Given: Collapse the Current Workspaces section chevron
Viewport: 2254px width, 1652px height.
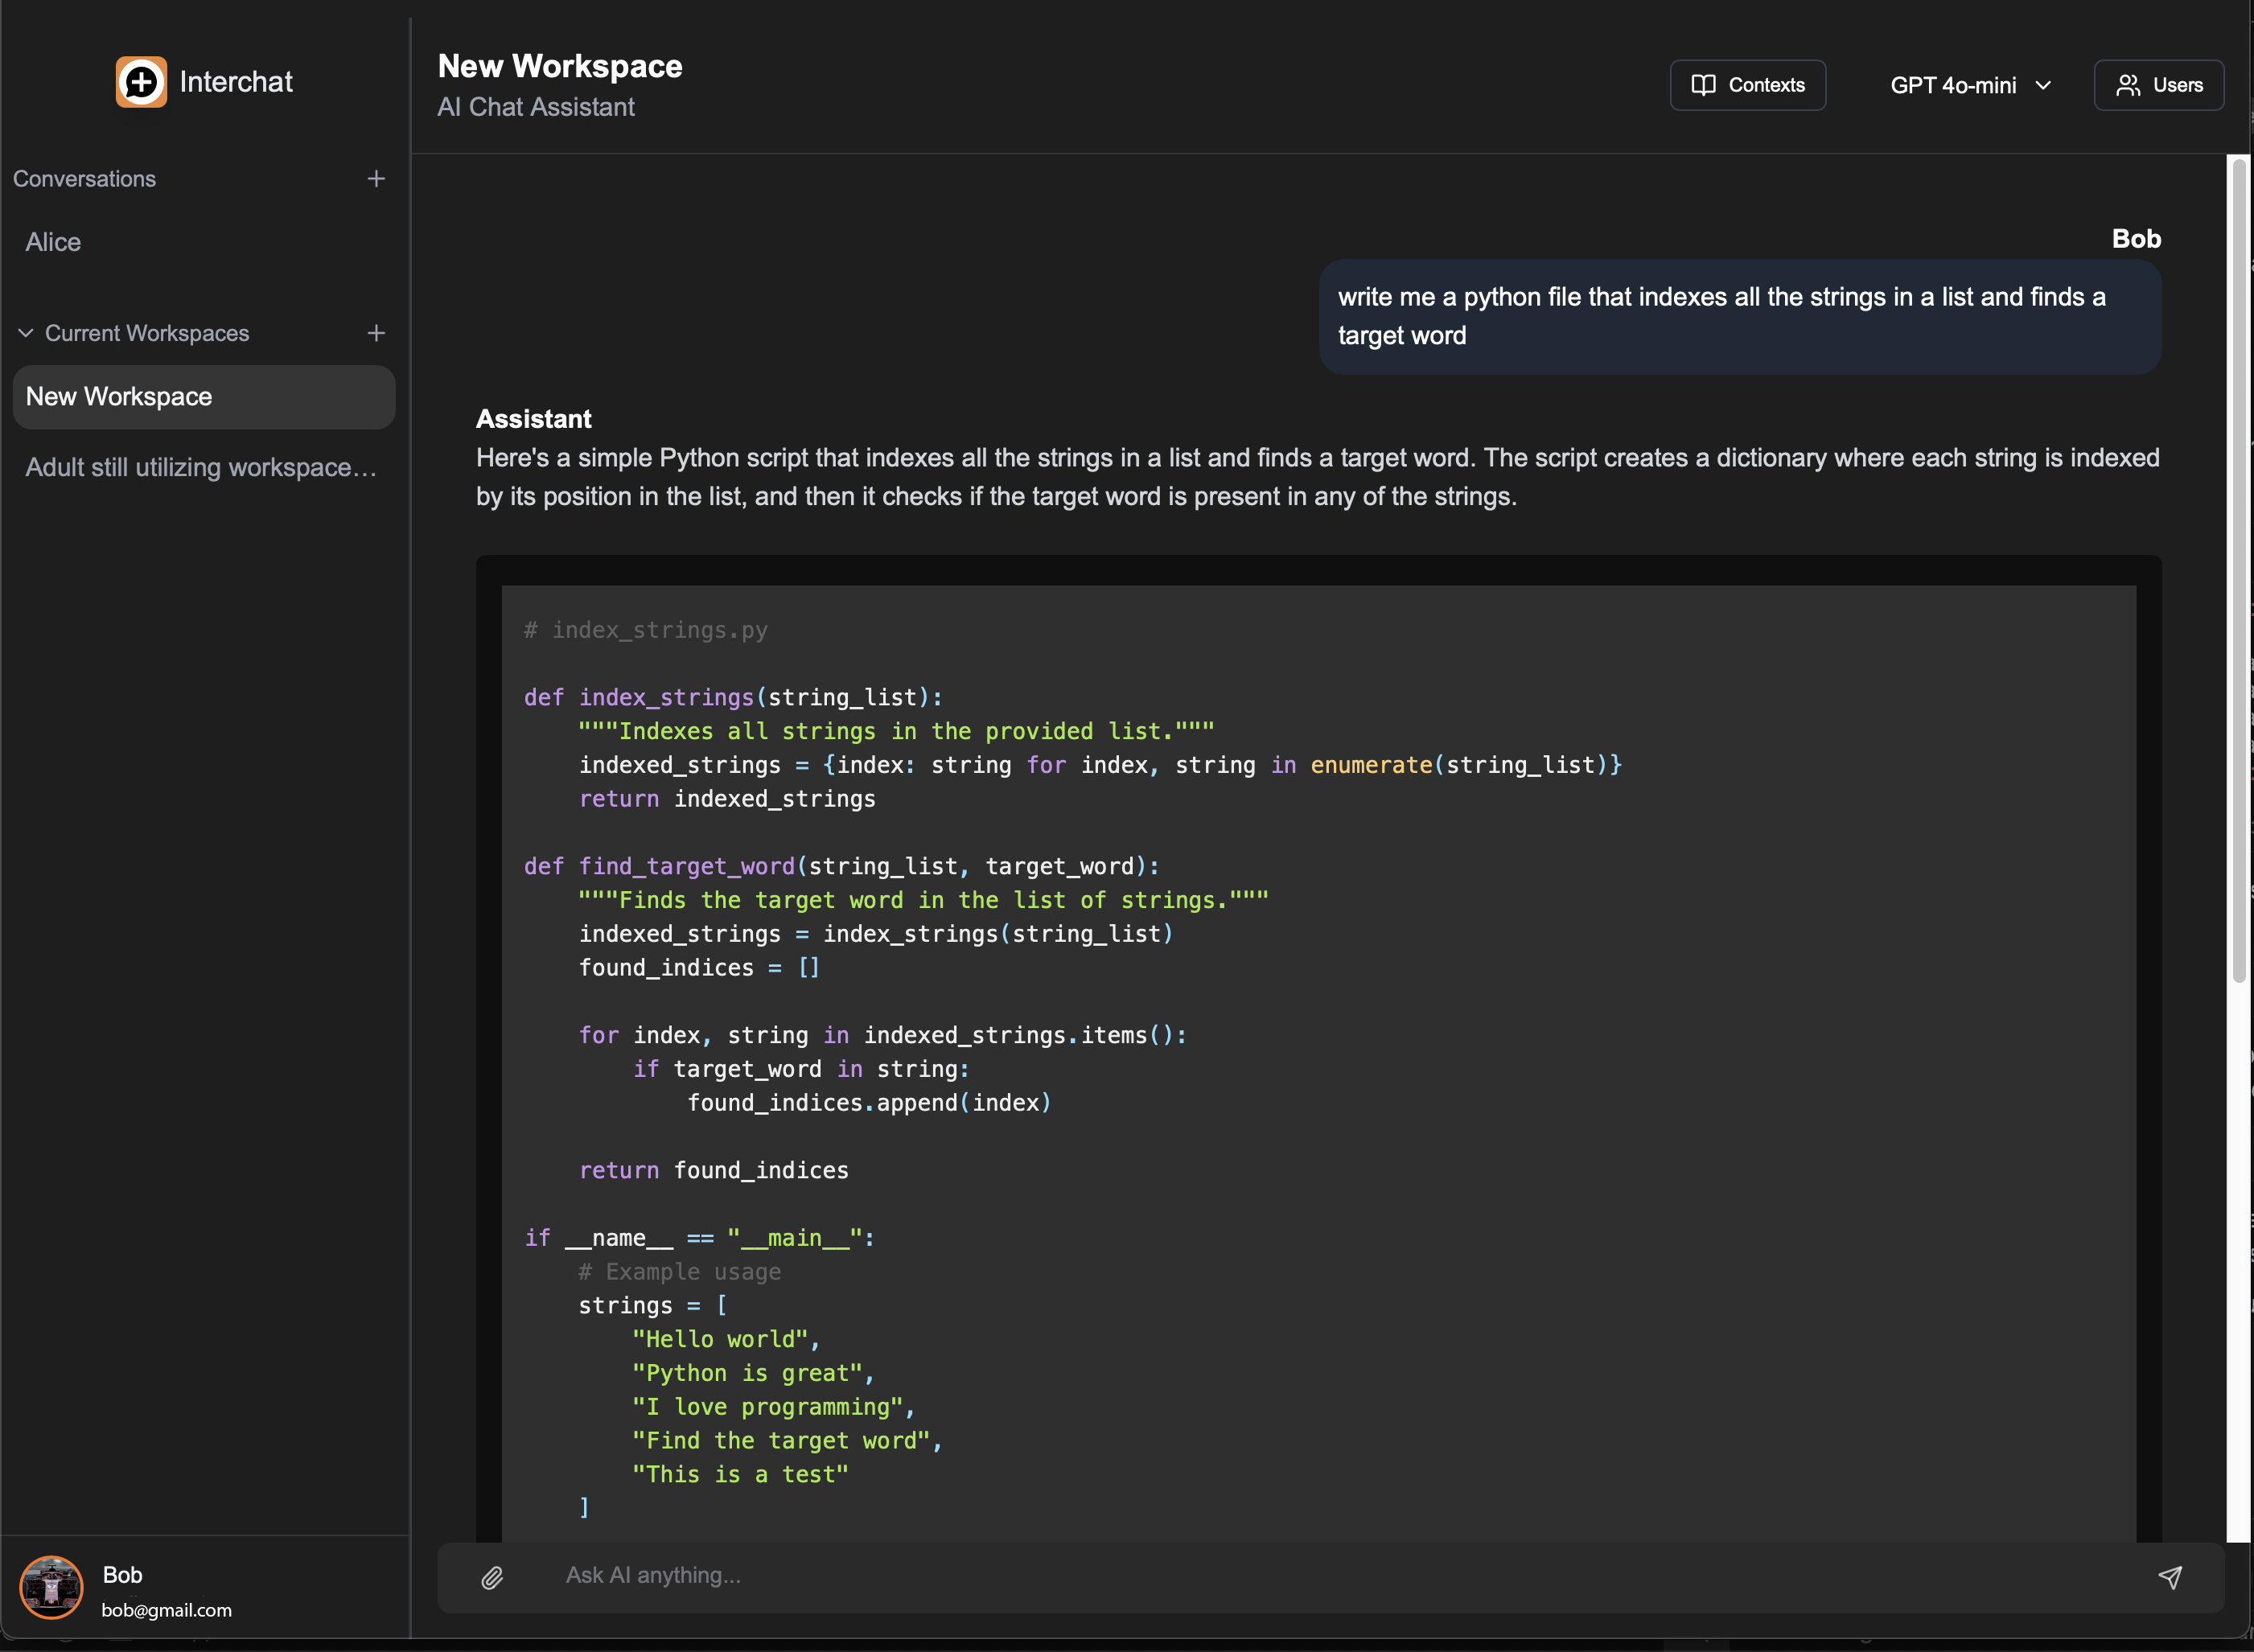Looking at the screenshot, I should (x=26, y=333).
